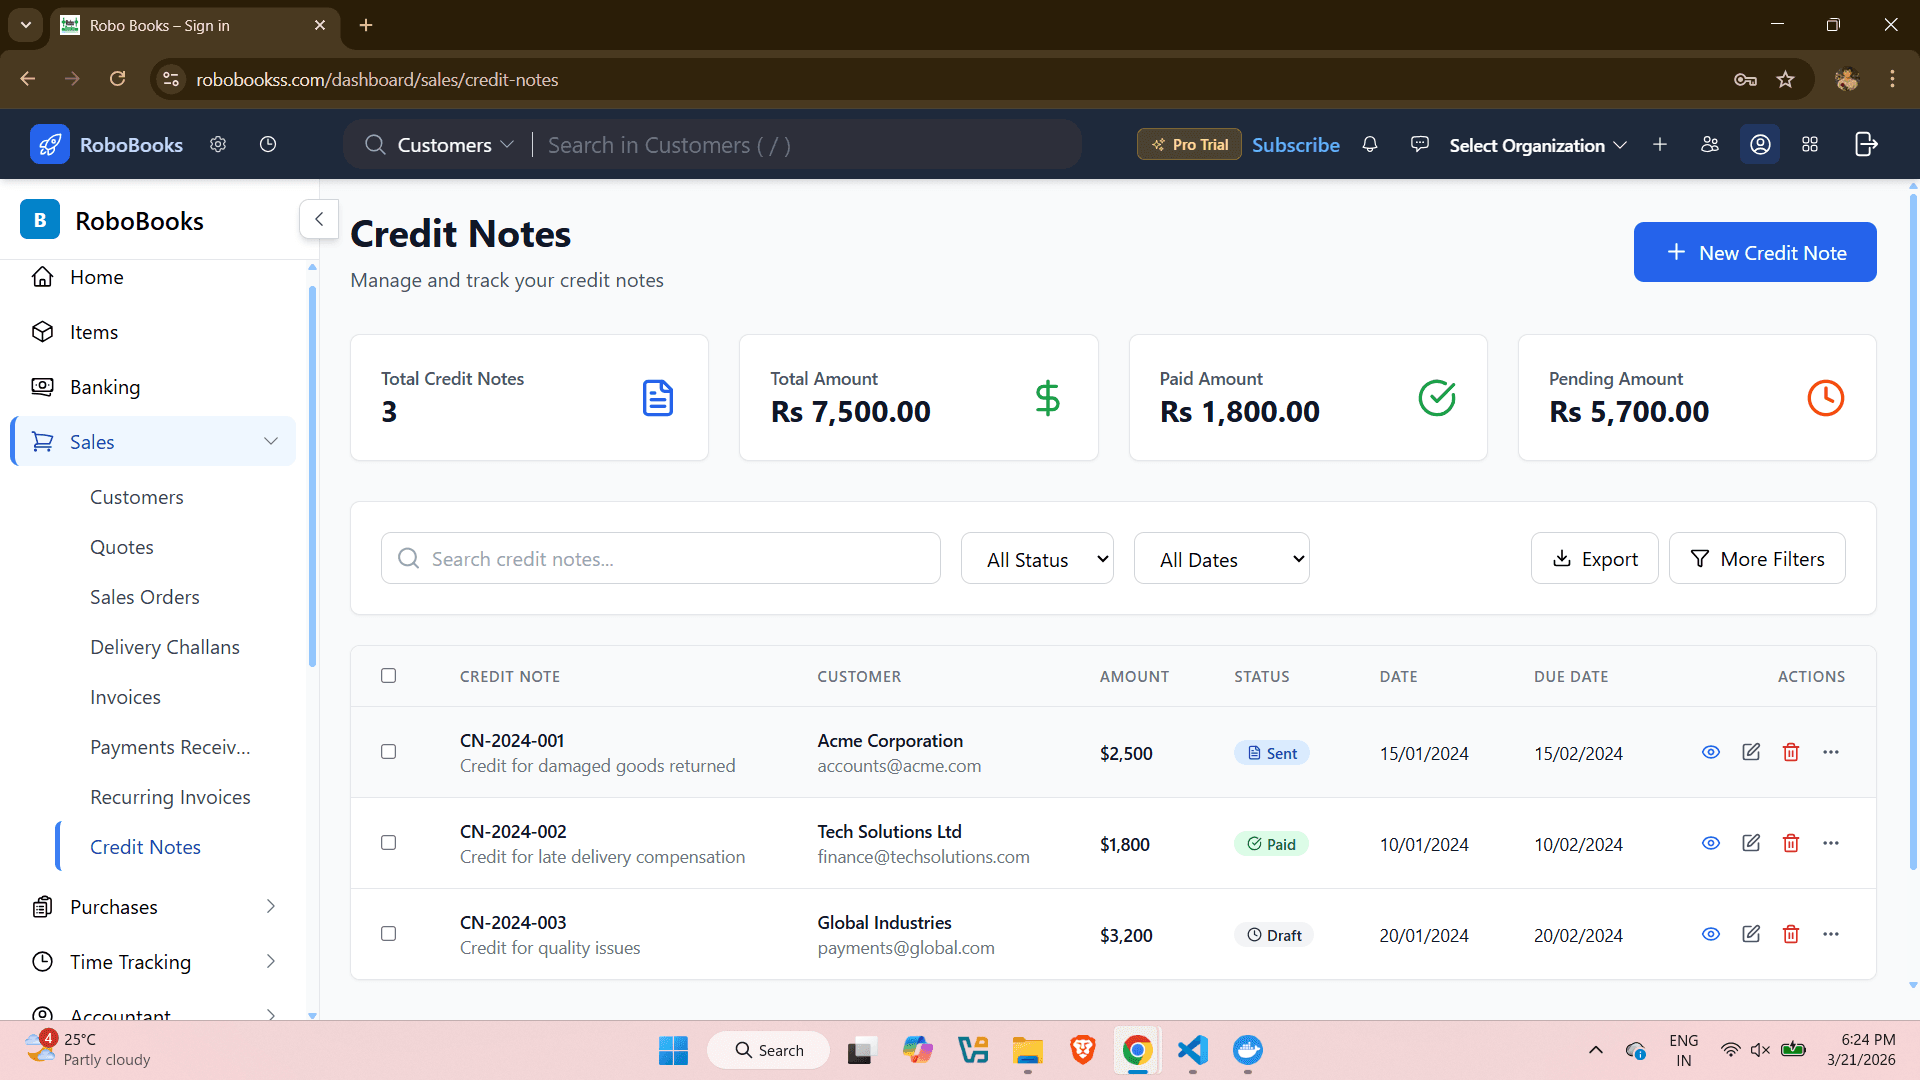This screenshot has width=1920, height=1080.
Task: Open the recent history clock icon near RoboBooks logo
Action: tap(267, 144)
